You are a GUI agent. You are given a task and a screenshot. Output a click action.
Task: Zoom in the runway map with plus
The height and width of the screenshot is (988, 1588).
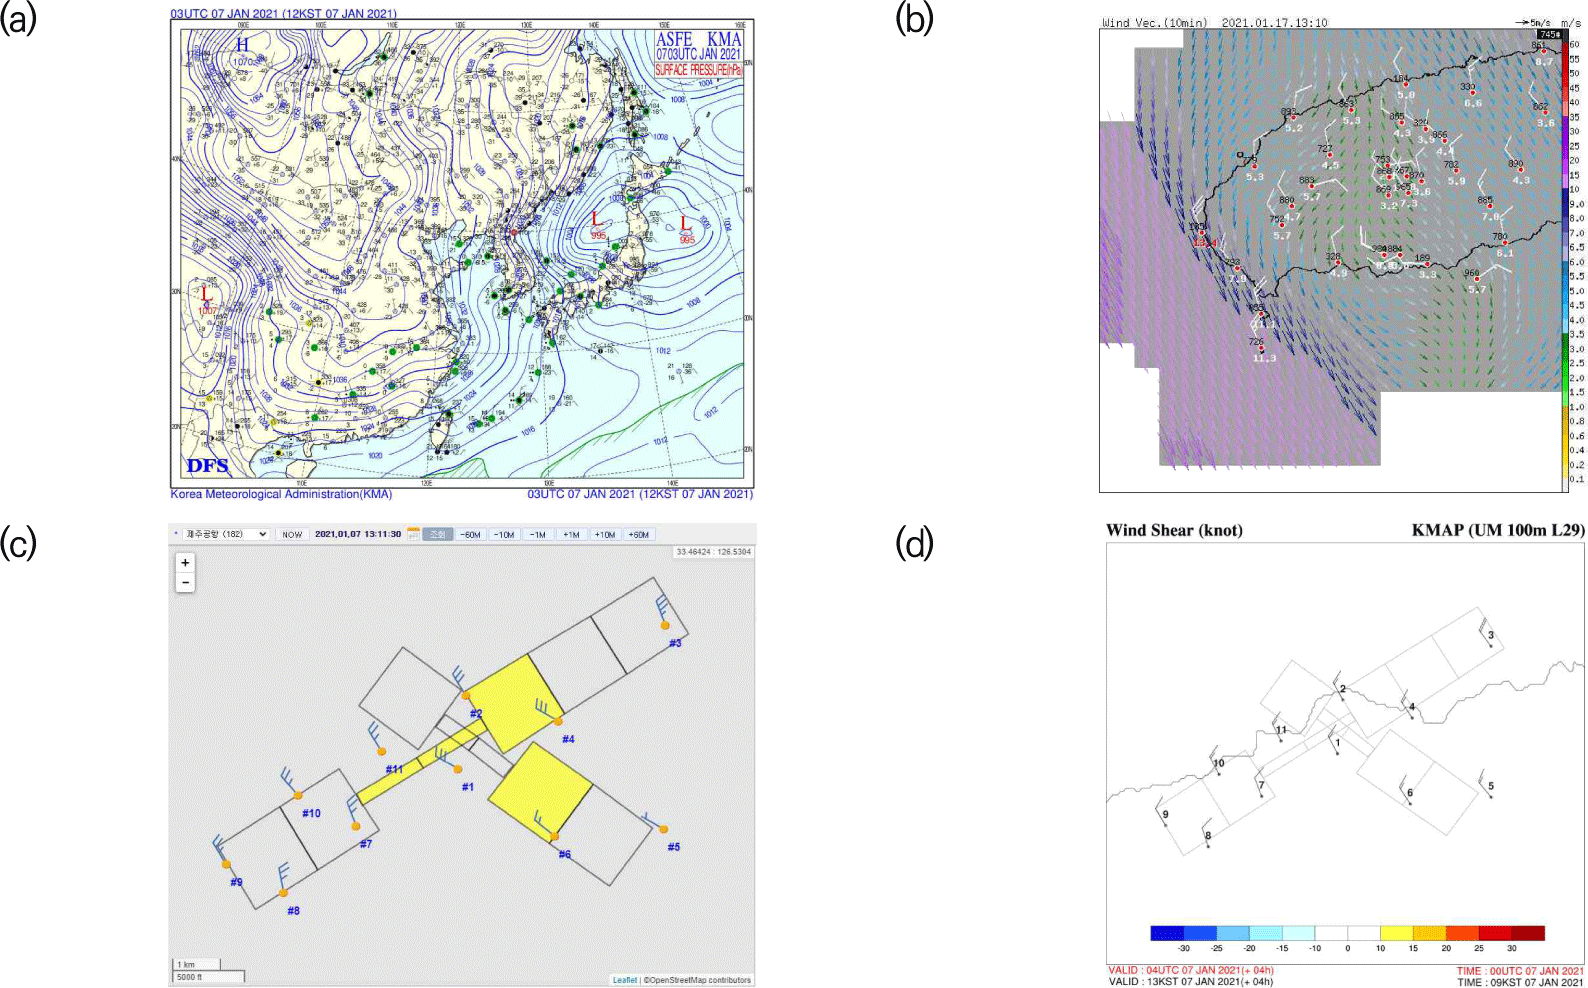(x=185, y=563)
